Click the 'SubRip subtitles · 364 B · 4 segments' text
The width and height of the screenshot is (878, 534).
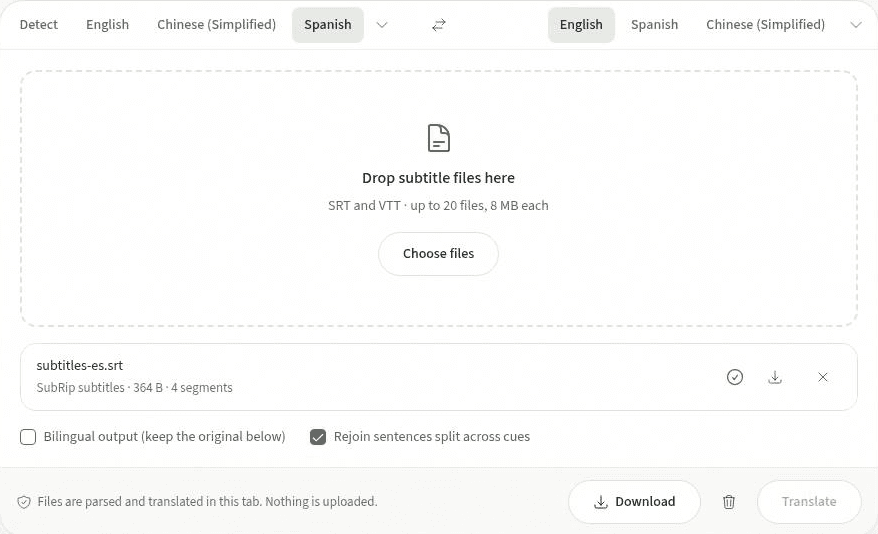pos(134,387)
